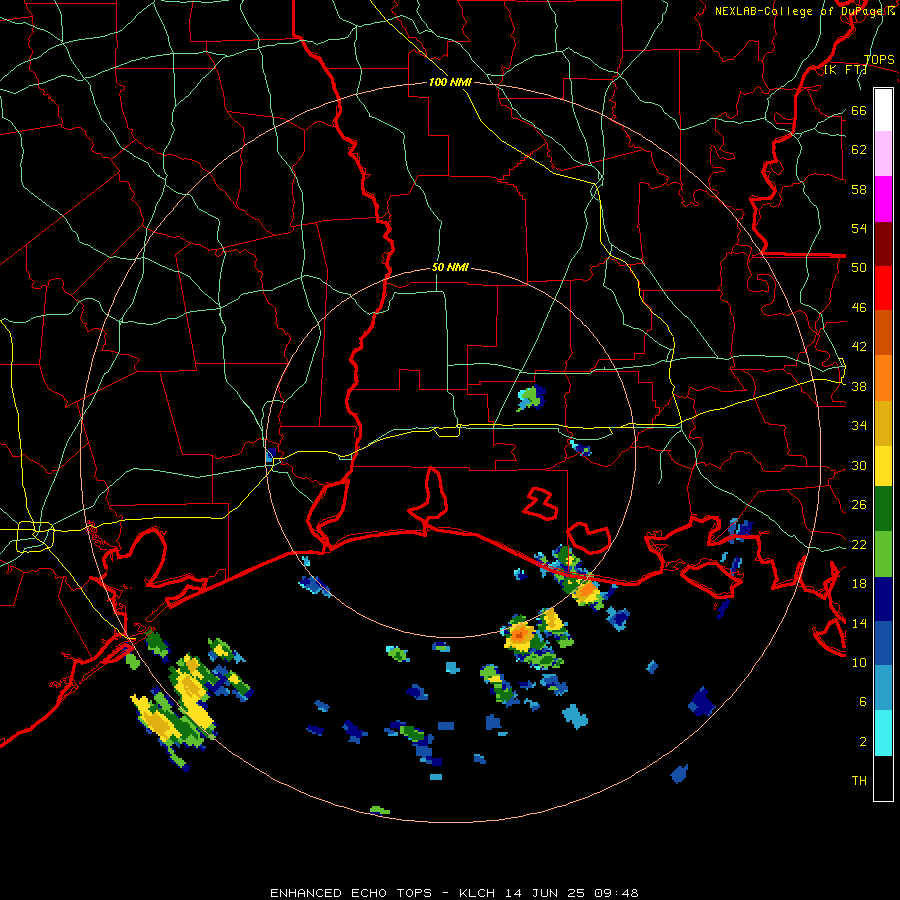Click the ENHANCED ECHO TOPS KLCH caption
Viewport: 900px width, 900px height.
pyautogui.click(x=454, y=893)
